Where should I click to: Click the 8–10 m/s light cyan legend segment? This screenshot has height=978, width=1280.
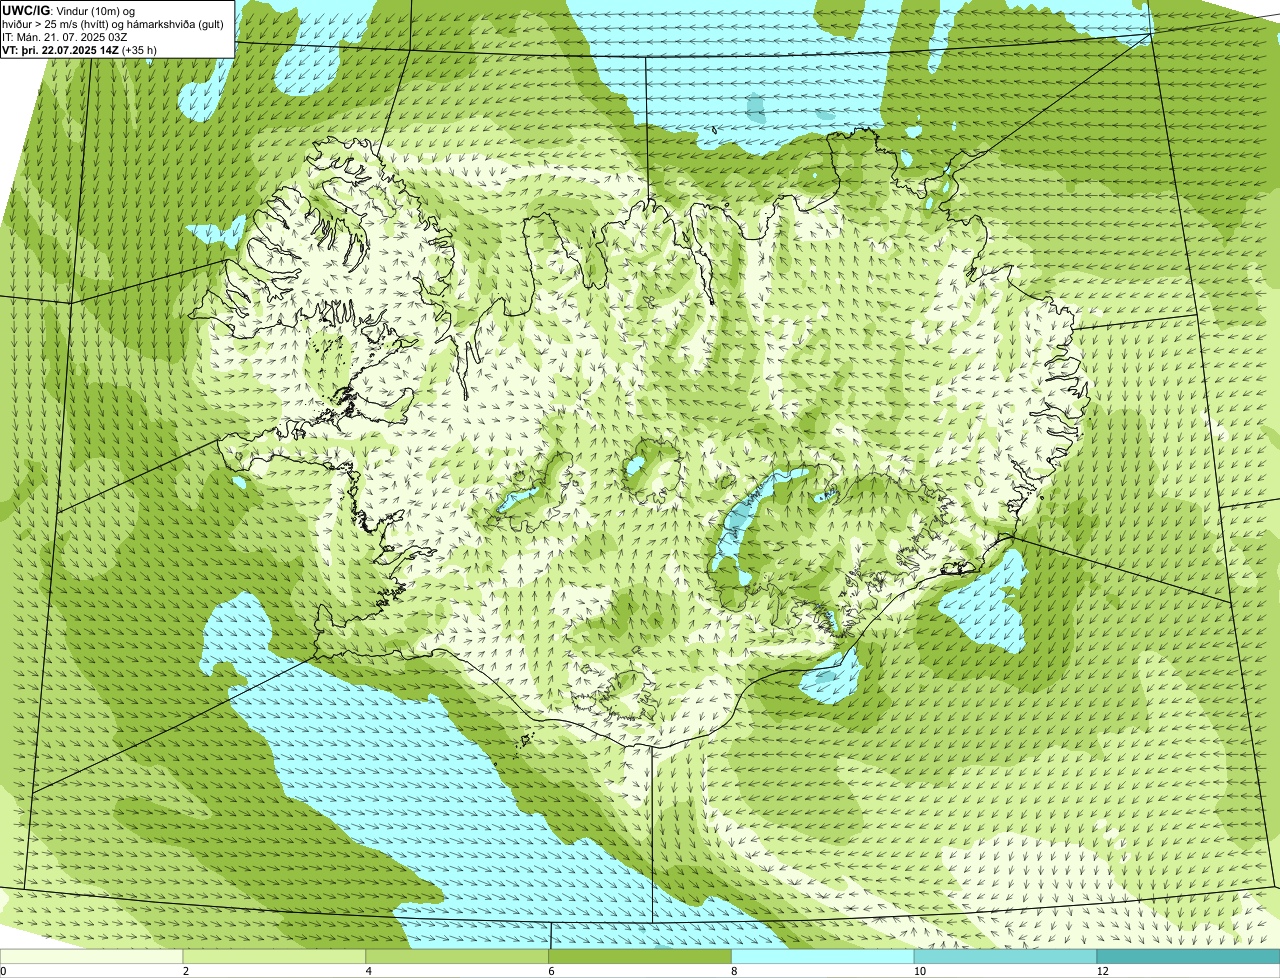[x=824, y=956]
